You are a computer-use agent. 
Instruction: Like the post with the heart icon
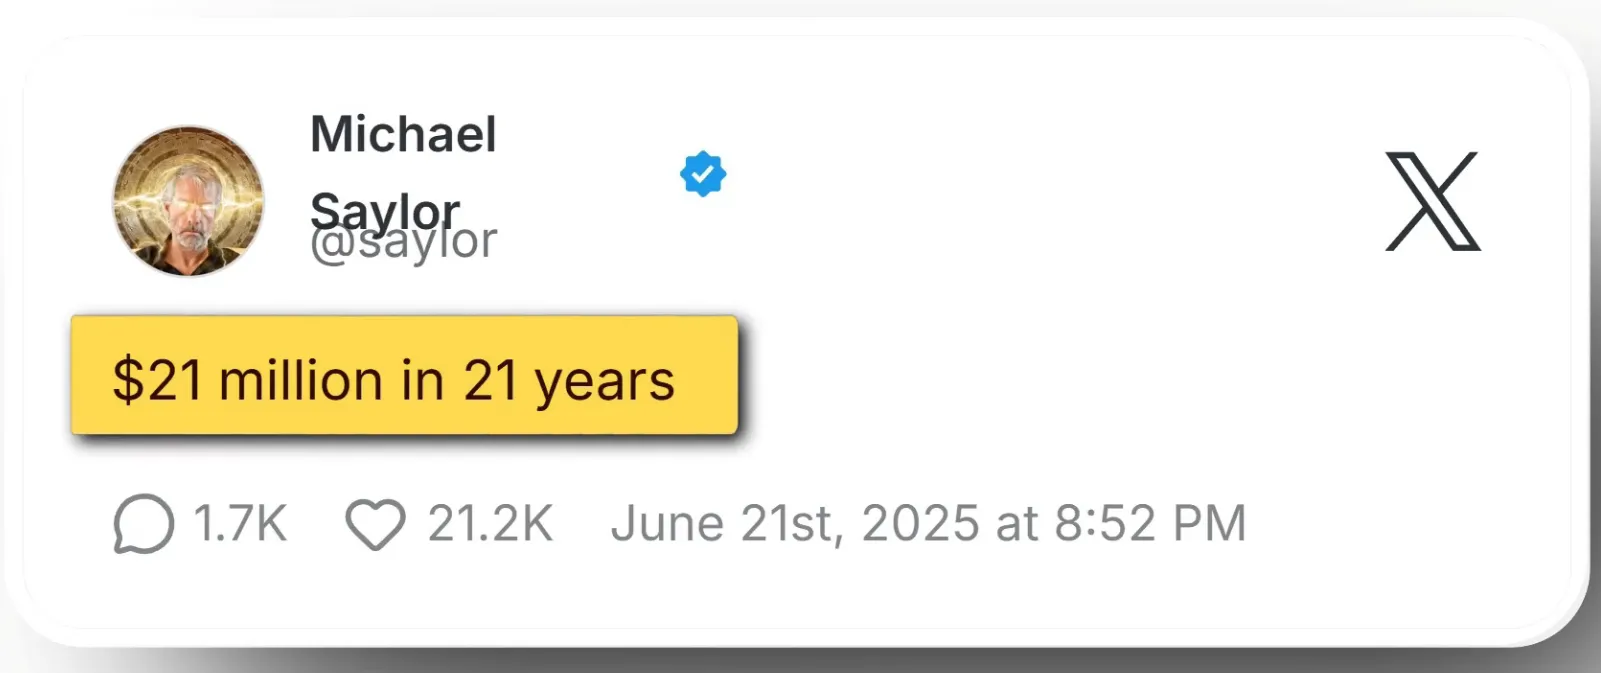coord(375,524)
